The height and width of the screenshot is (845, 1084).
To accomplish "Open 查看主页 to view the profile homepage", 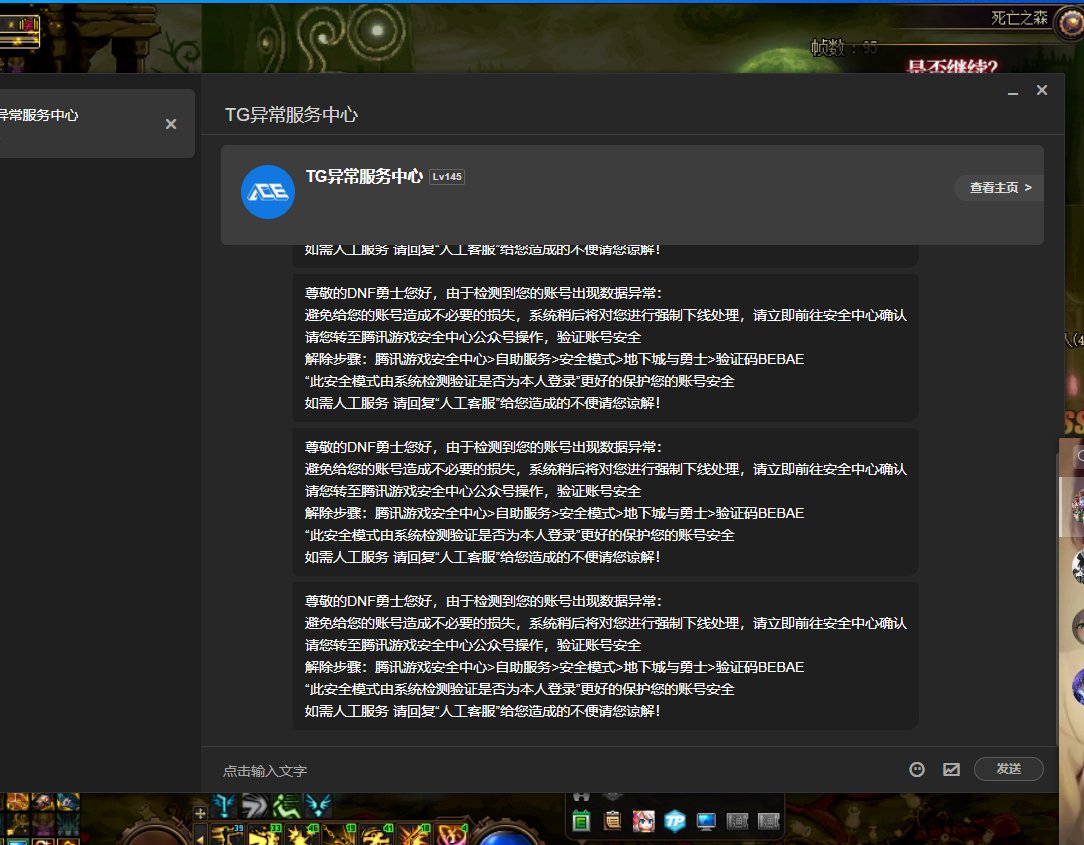I will tap(996, 186).
